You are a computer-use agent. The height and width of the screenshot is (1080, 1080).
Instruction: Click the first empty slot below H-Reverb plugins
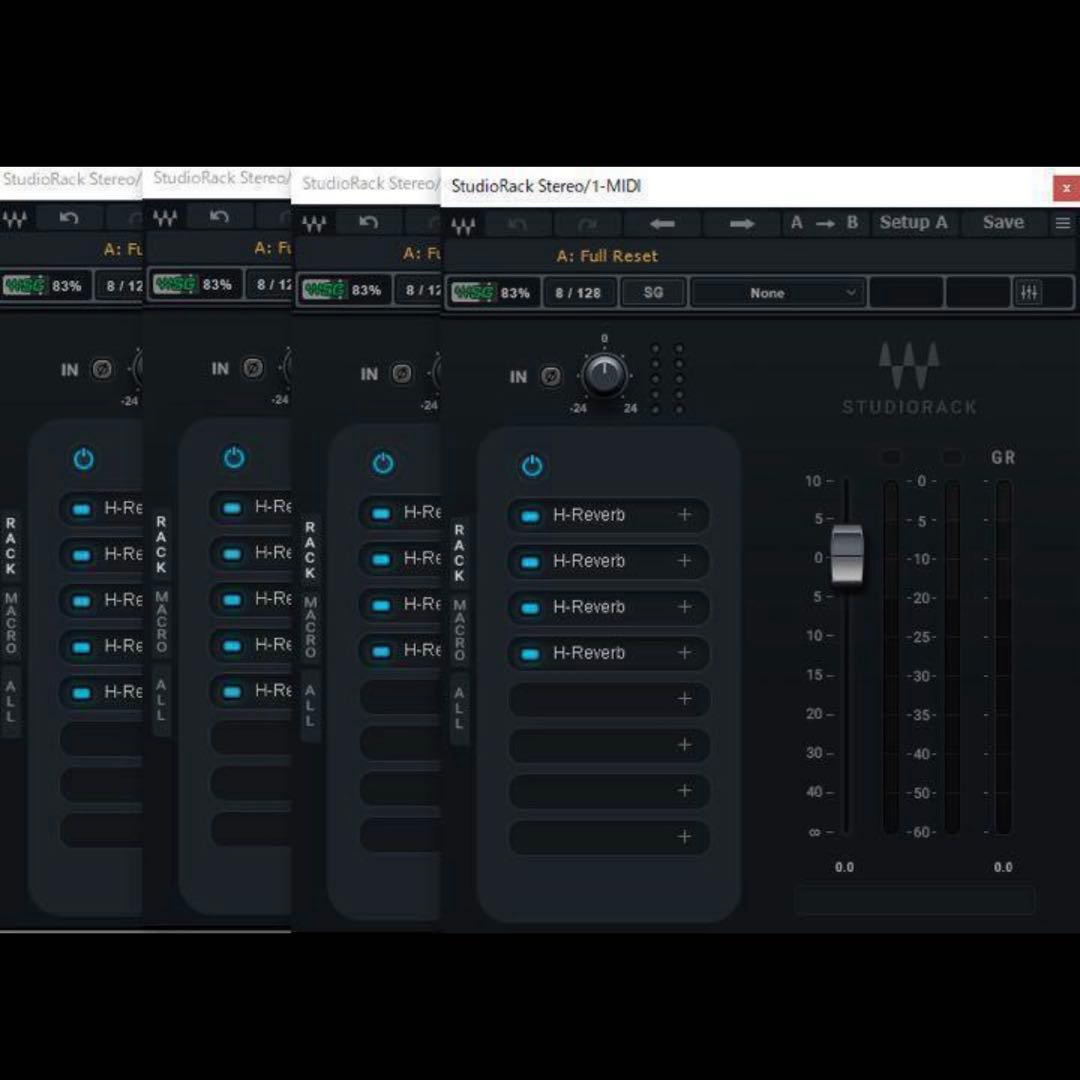coord(595,699)
